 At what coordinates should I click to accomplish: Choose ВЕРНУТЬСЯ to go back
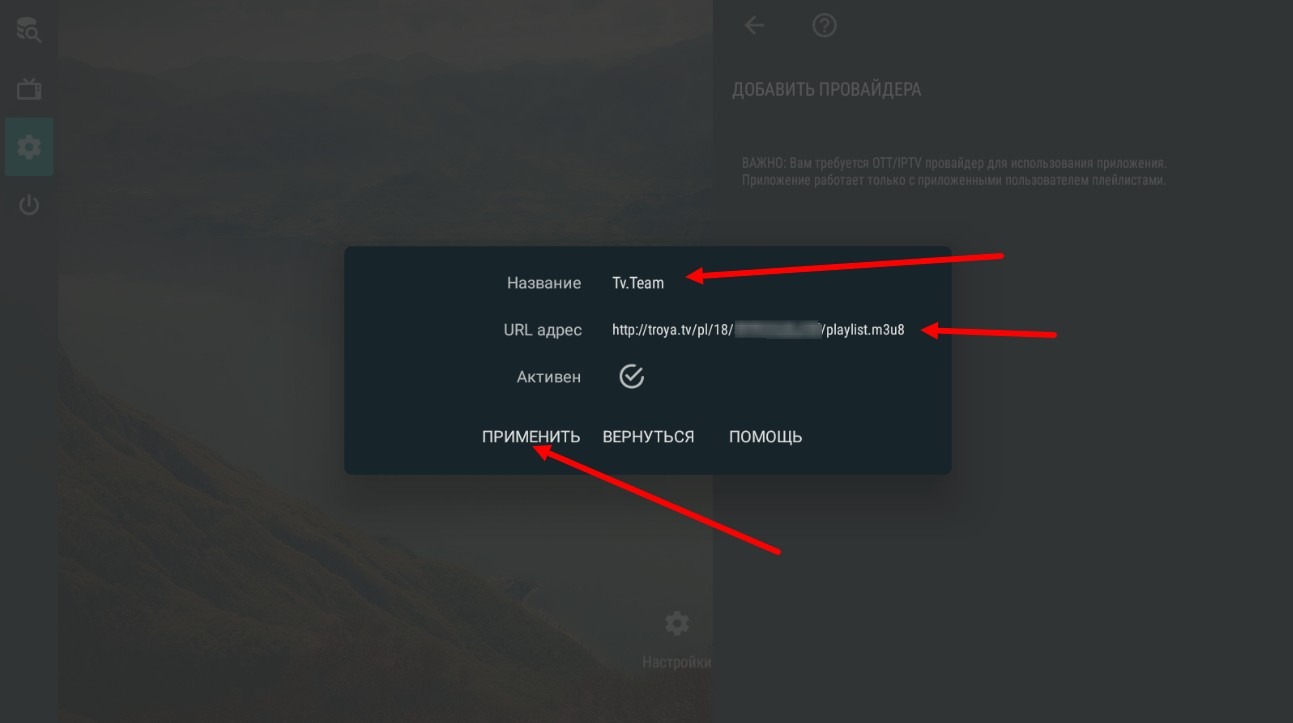click(648, 437)
